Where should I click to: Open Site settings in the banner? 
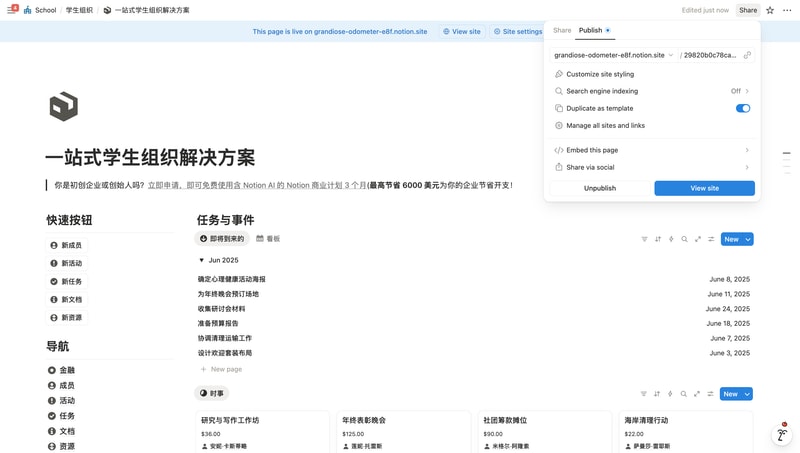517,32
